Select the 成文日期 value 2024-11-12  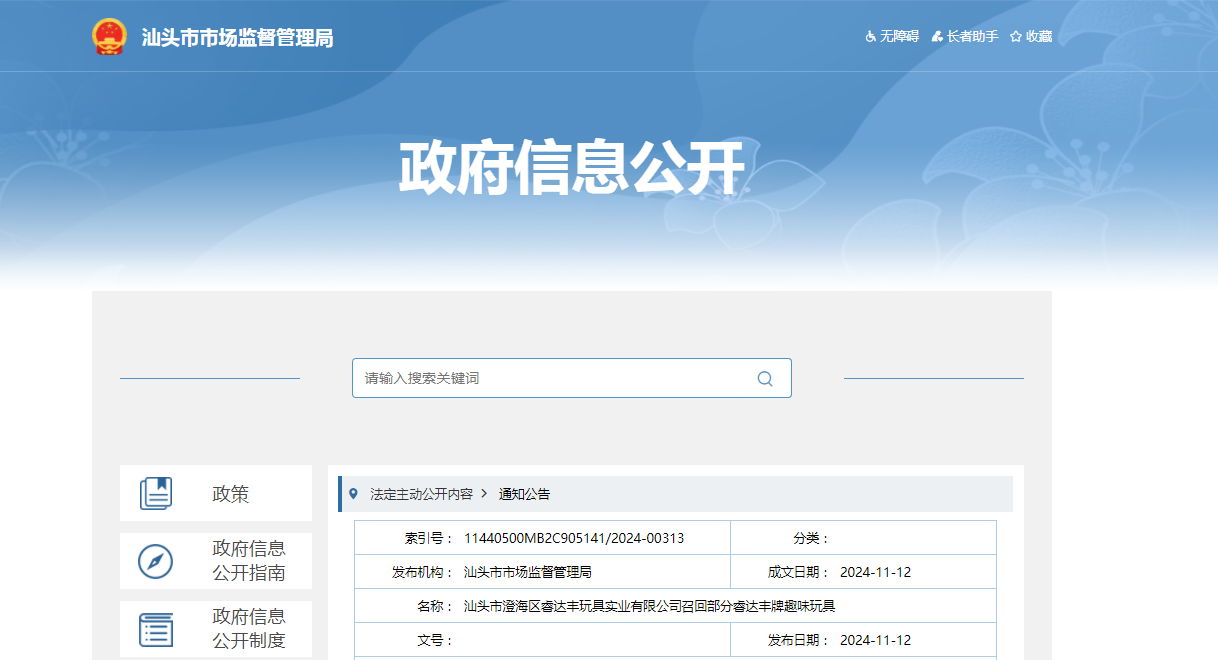pos(875,572)
